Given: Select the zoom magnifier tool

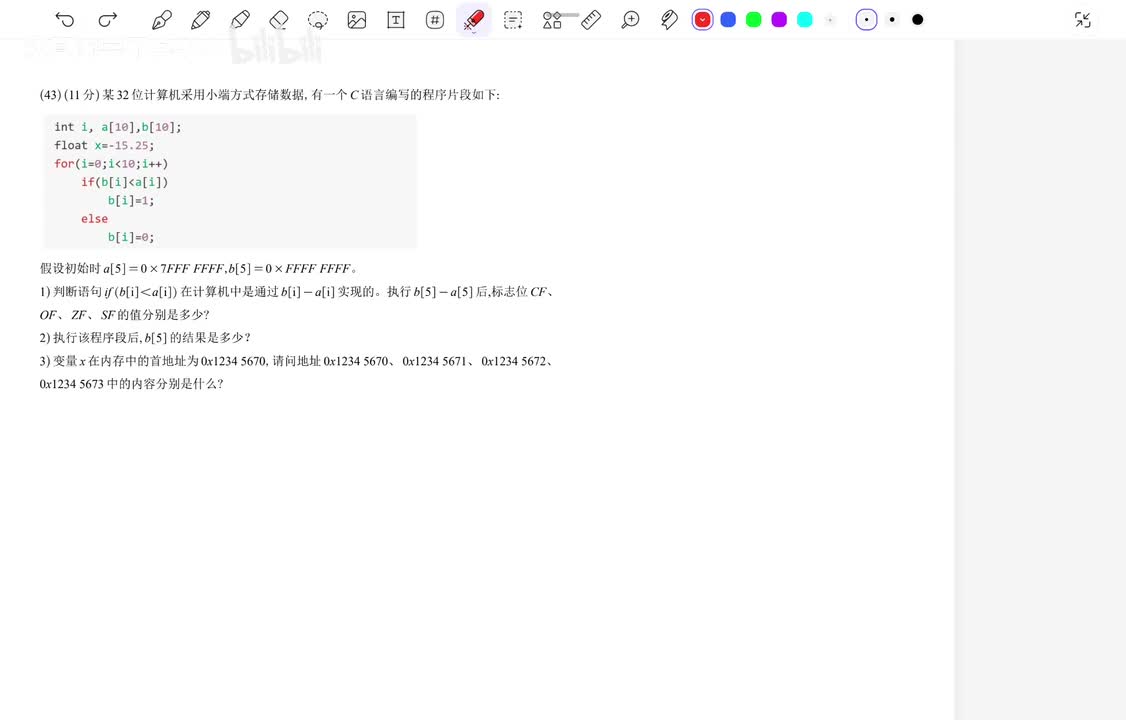Looking at the screenshot, I should click(x=630, y=19).
